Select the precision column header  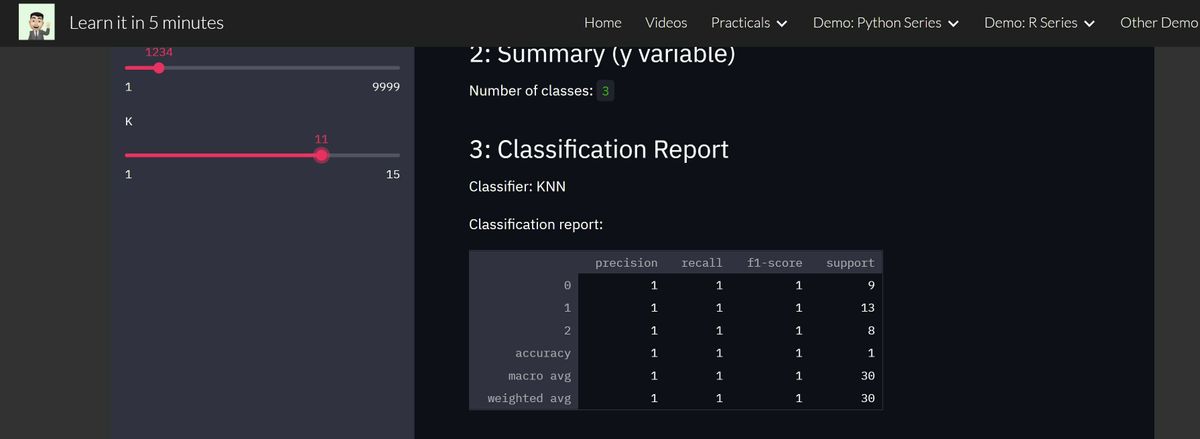626,263
